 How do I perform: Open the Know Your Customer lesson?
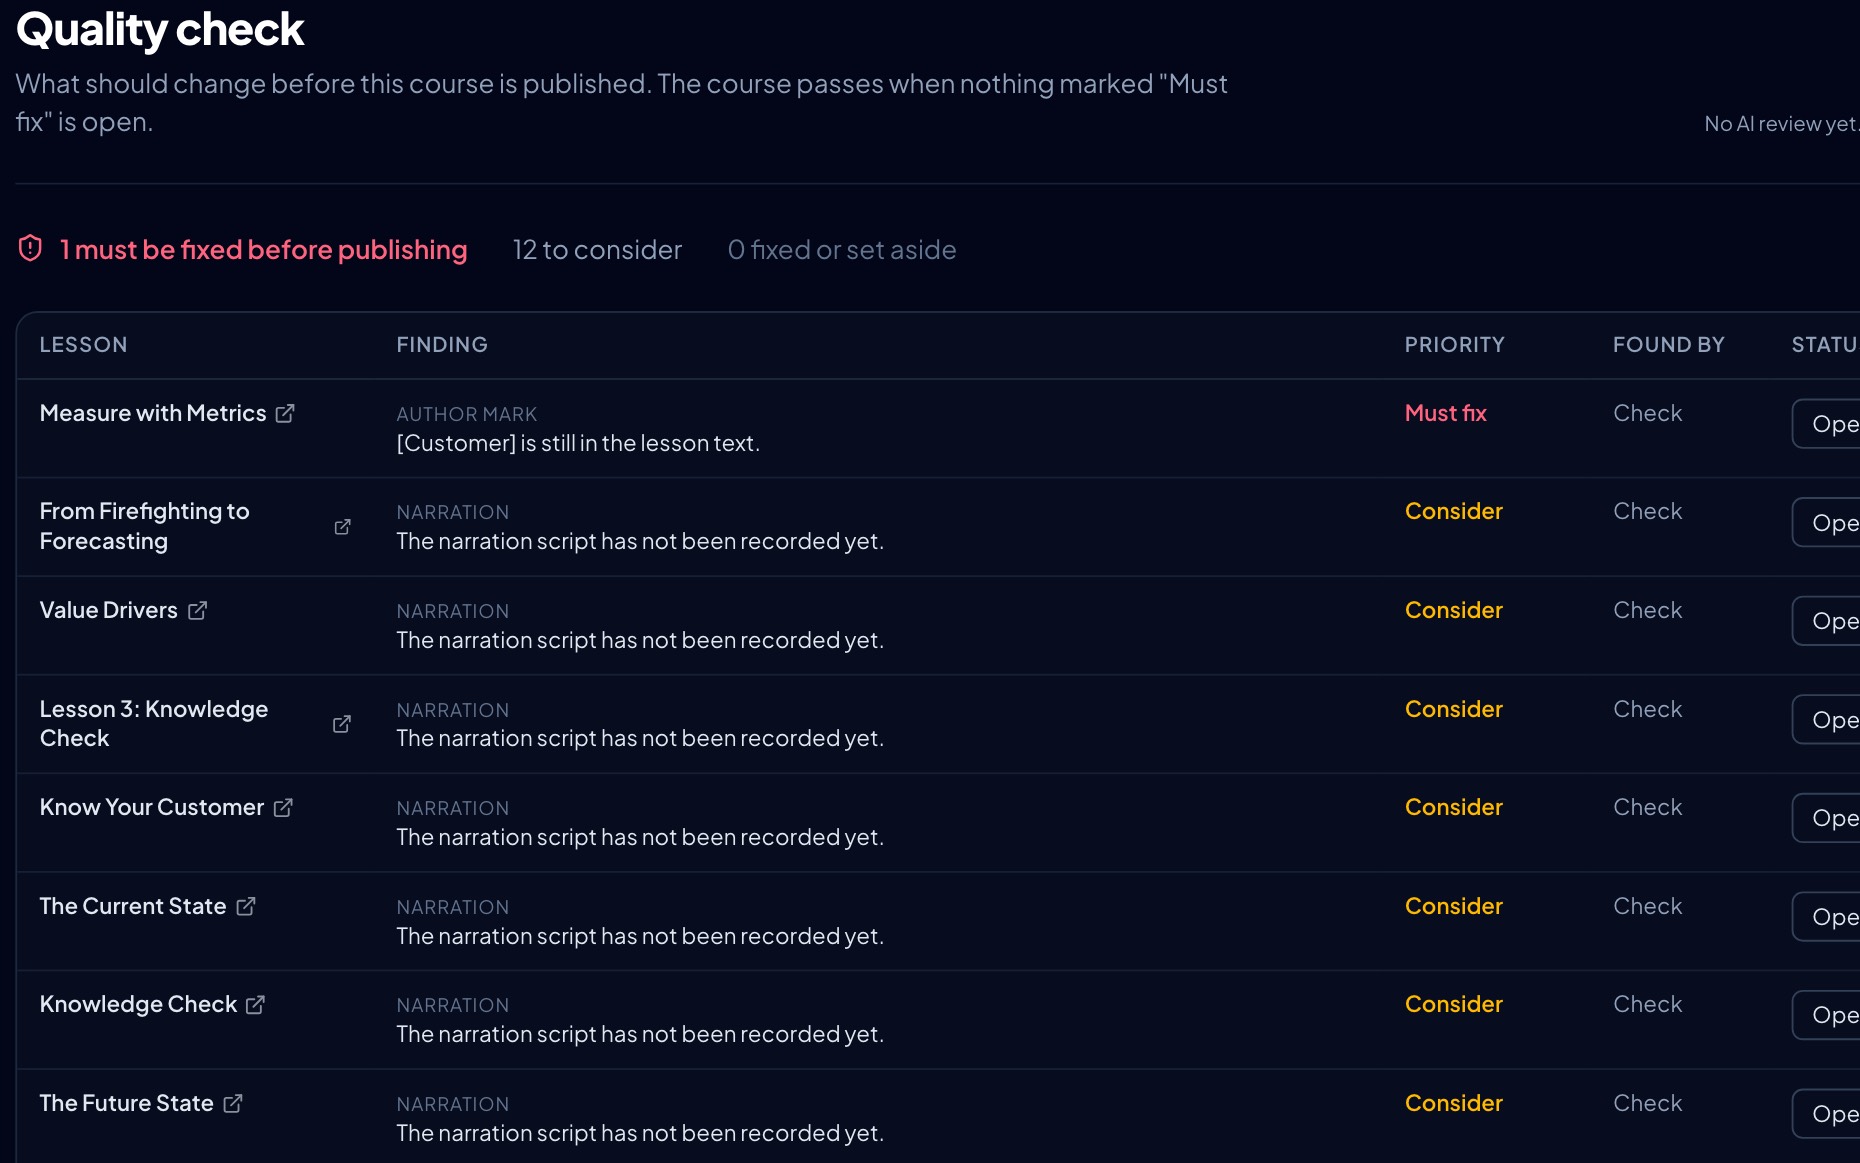(x=152, y=807)
